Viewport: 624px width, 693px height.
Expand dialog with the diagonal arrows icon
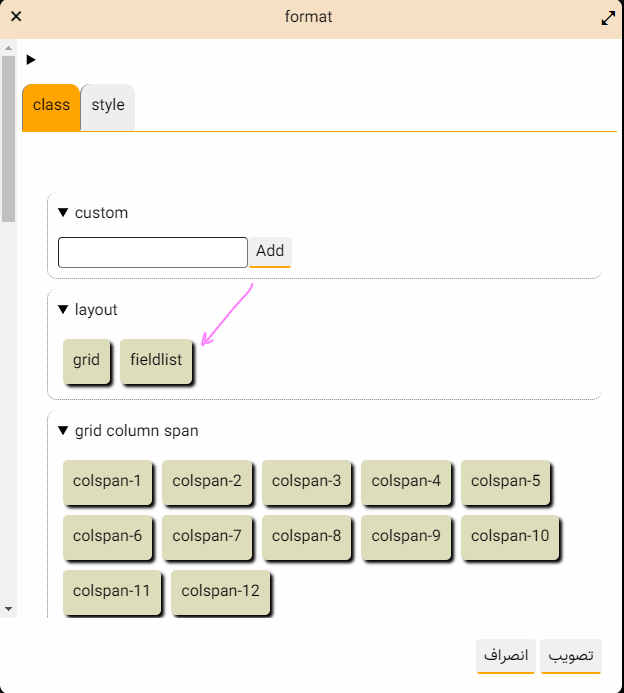(x=608, y=18)
